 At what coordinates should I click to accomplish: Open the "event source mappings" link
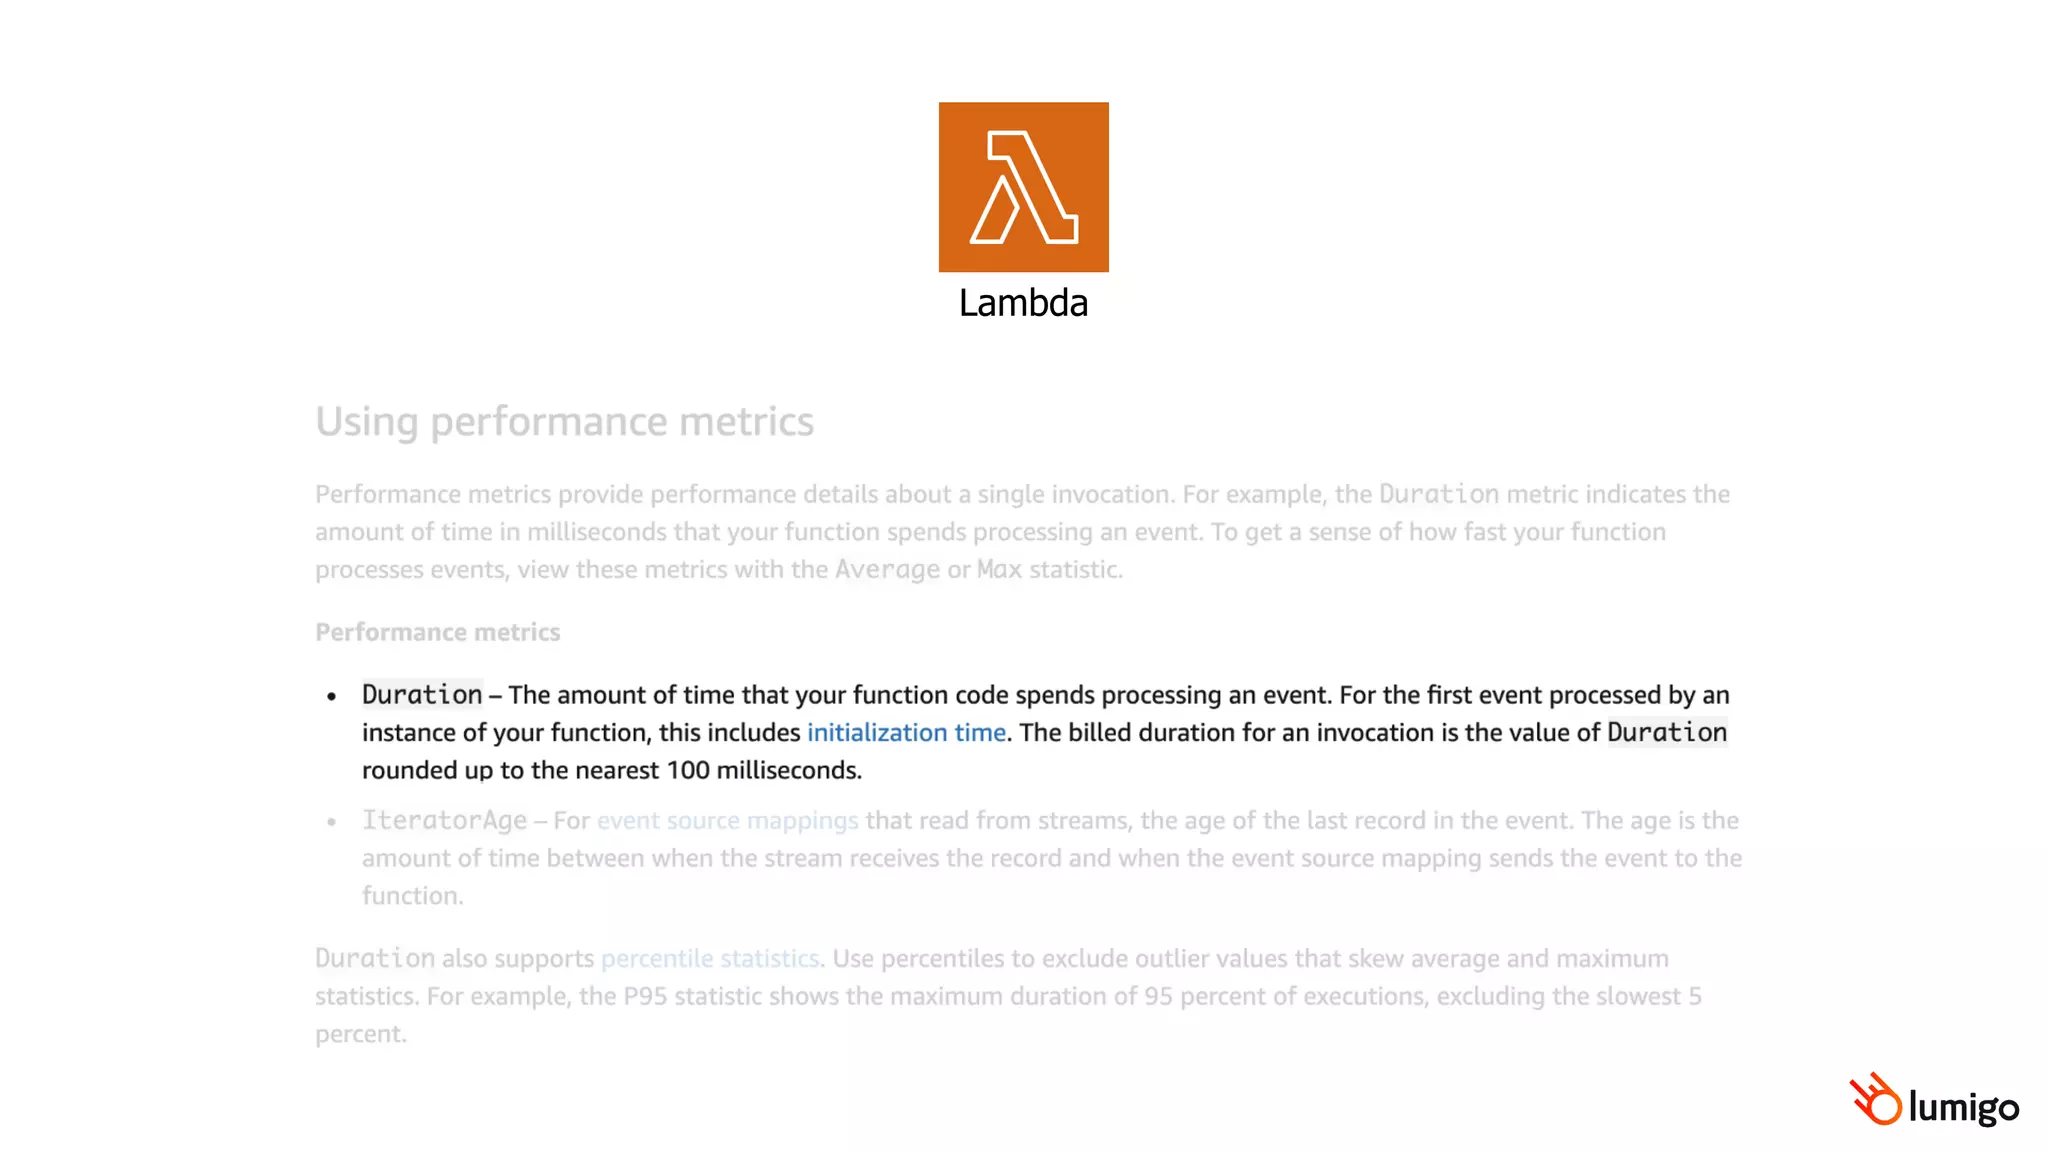[x=727, y=821]
